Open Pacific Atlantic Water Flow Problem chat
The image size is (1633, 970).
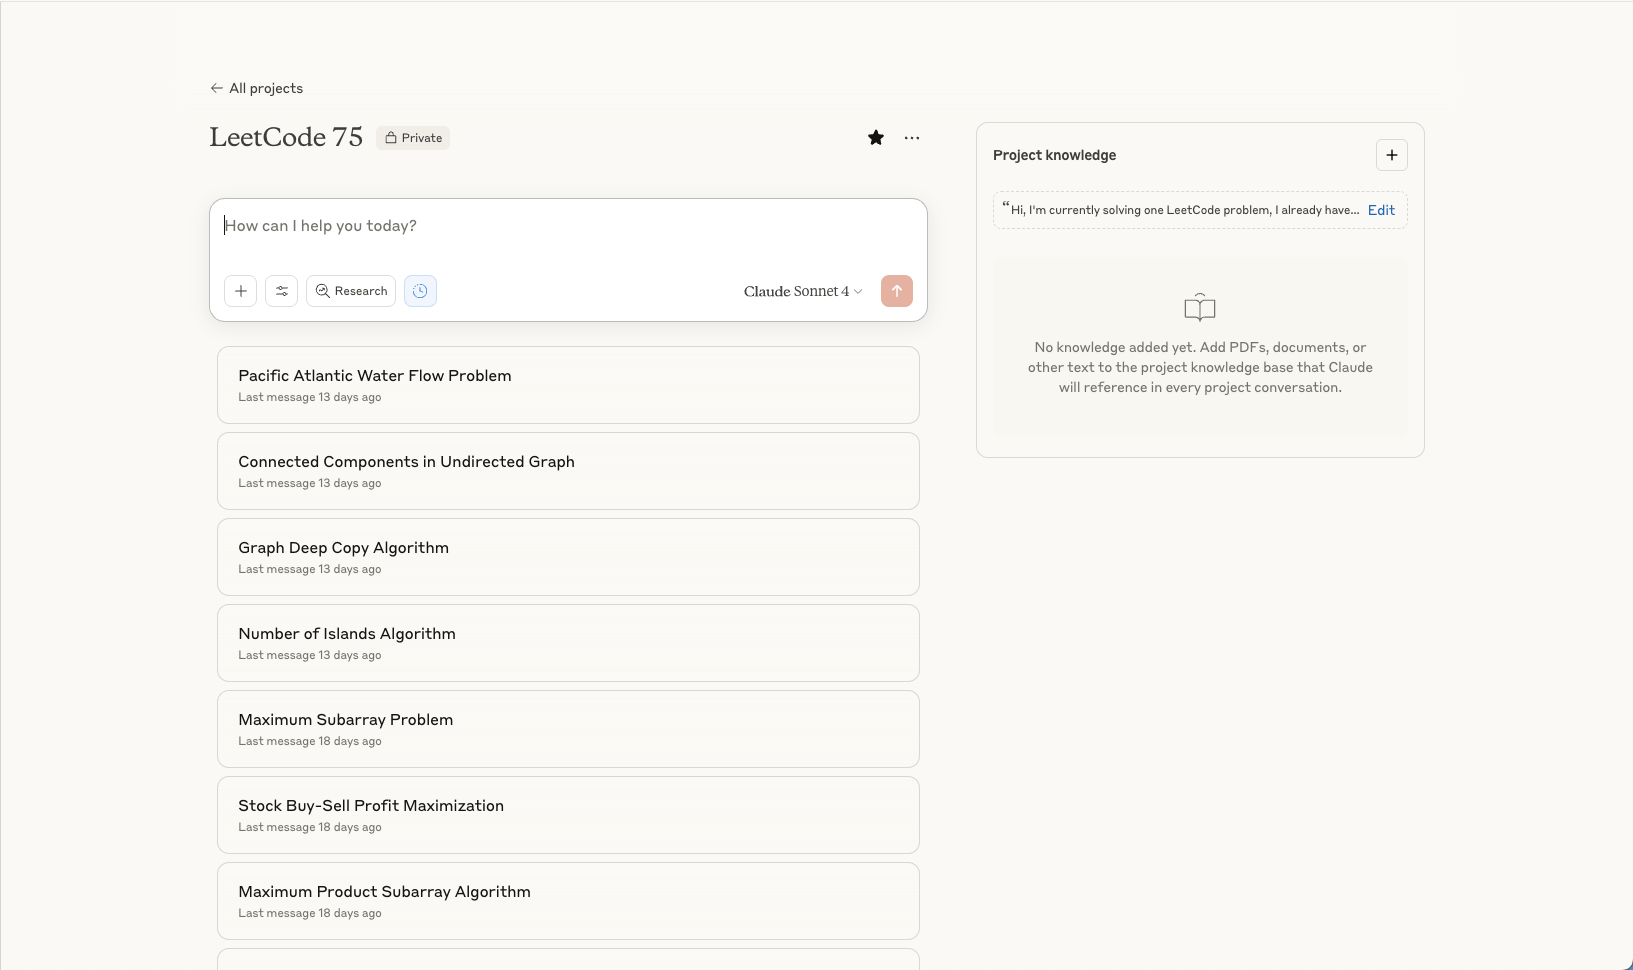point(568,385)
